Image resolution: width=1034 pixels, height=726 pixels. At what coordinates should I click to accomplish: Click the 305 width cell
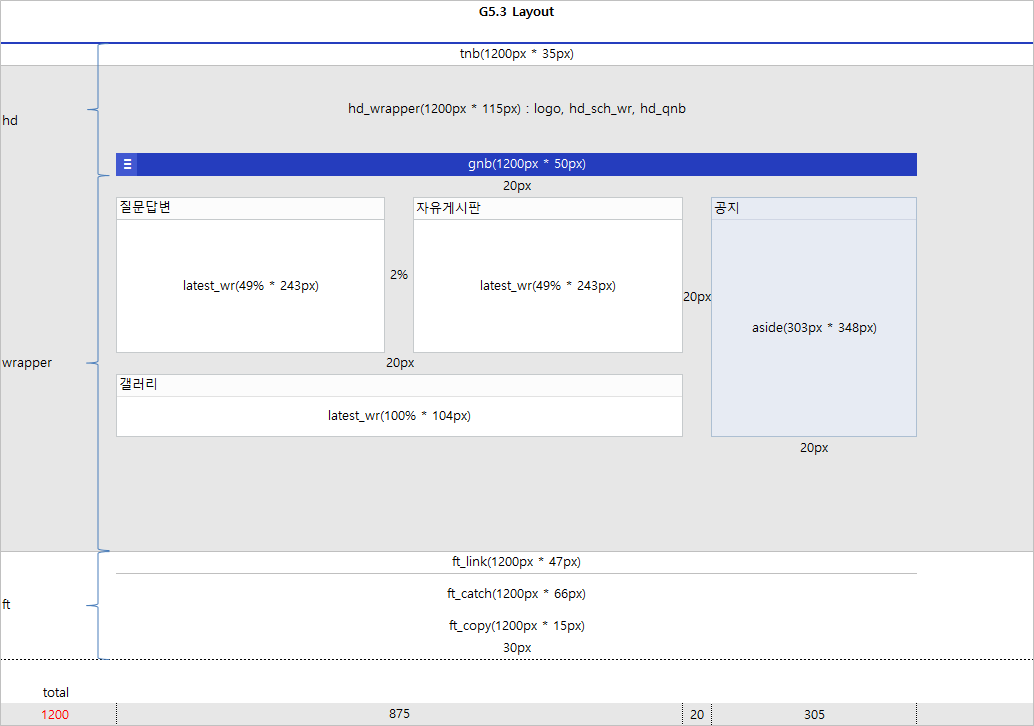[814, 714]
